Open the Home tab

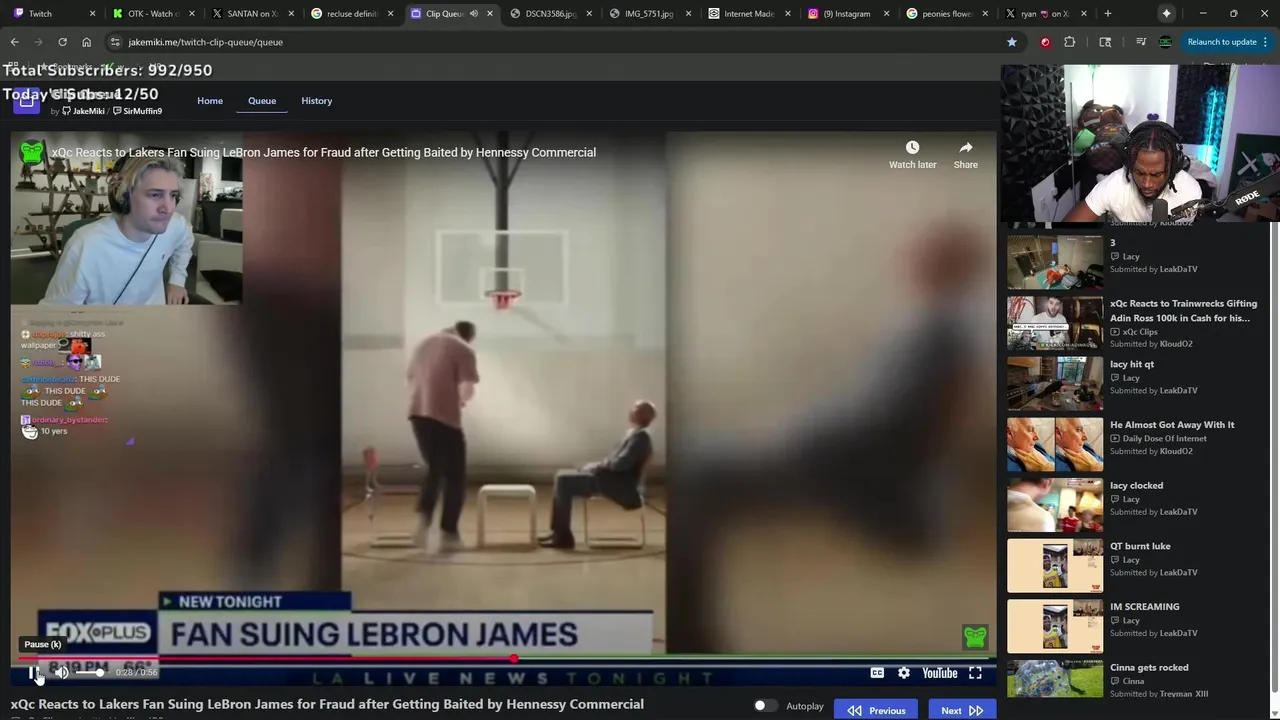point(210,101)
